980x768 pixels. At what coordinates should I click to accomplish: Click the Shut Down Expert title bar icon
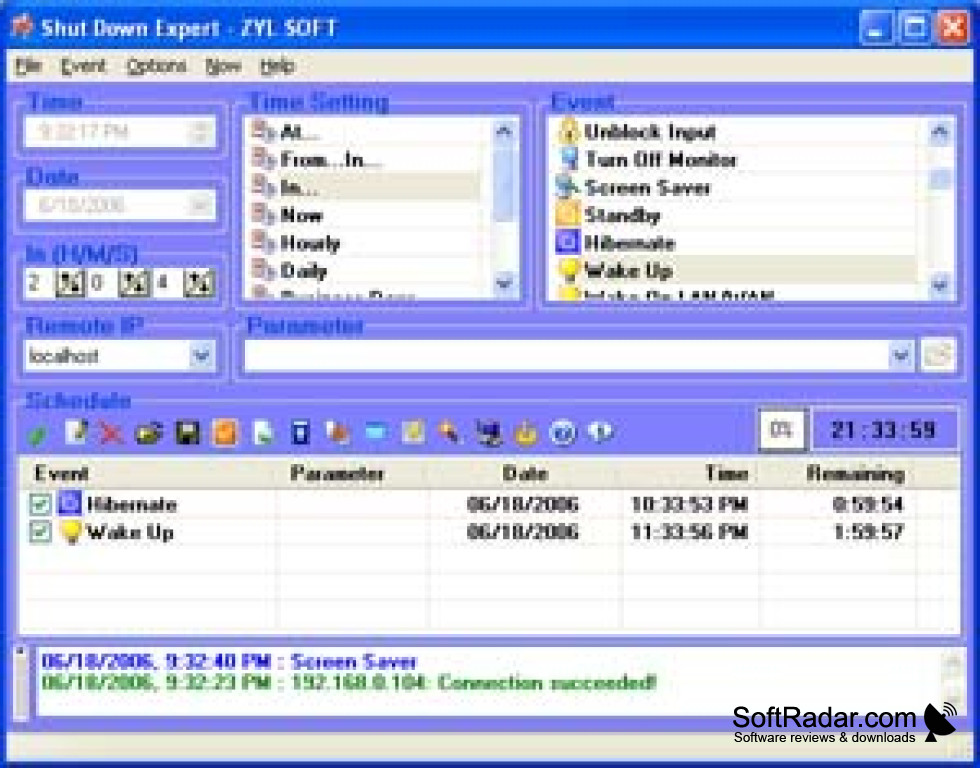[x=22, y=26]
